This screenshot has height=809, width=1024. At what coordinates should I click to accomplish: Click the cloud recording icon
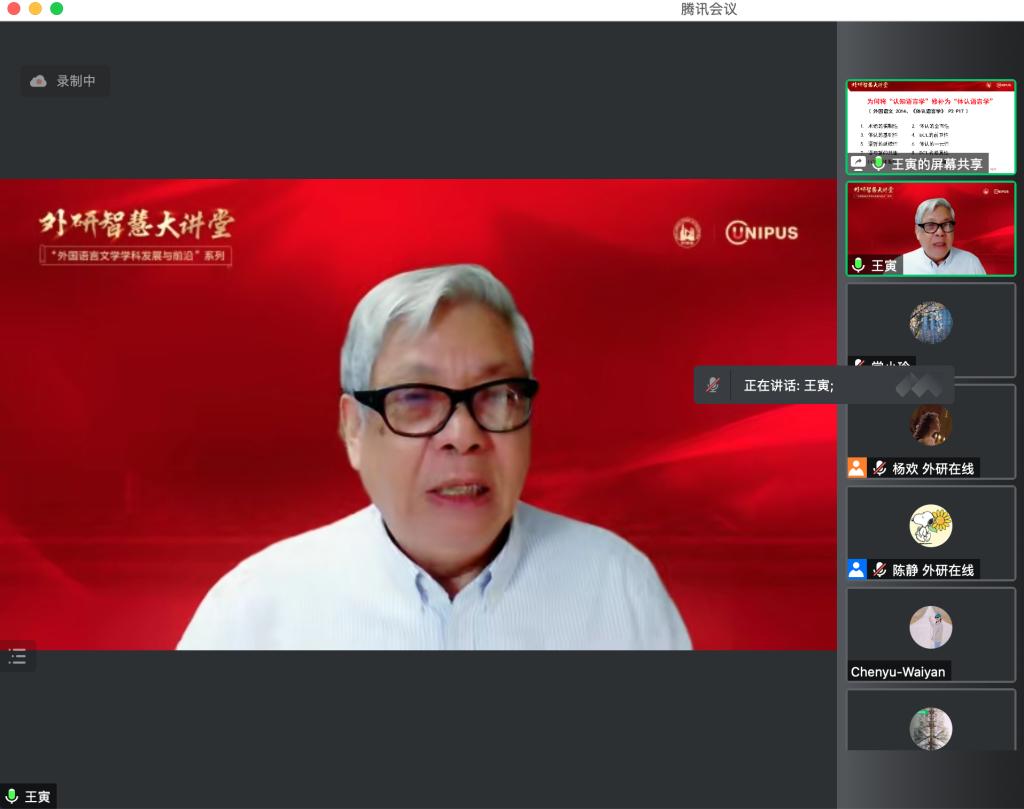[38, 81]
